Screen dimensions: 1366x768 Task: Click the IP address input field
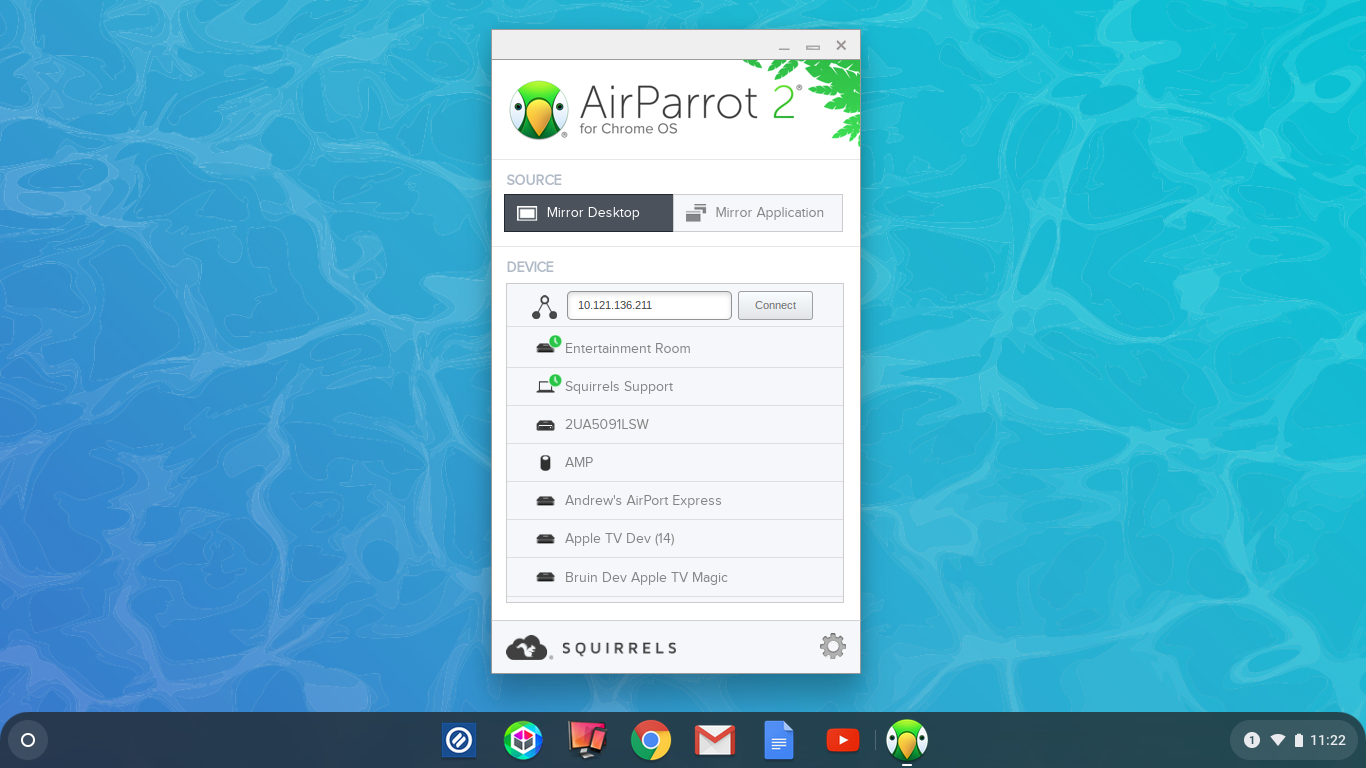649,306
